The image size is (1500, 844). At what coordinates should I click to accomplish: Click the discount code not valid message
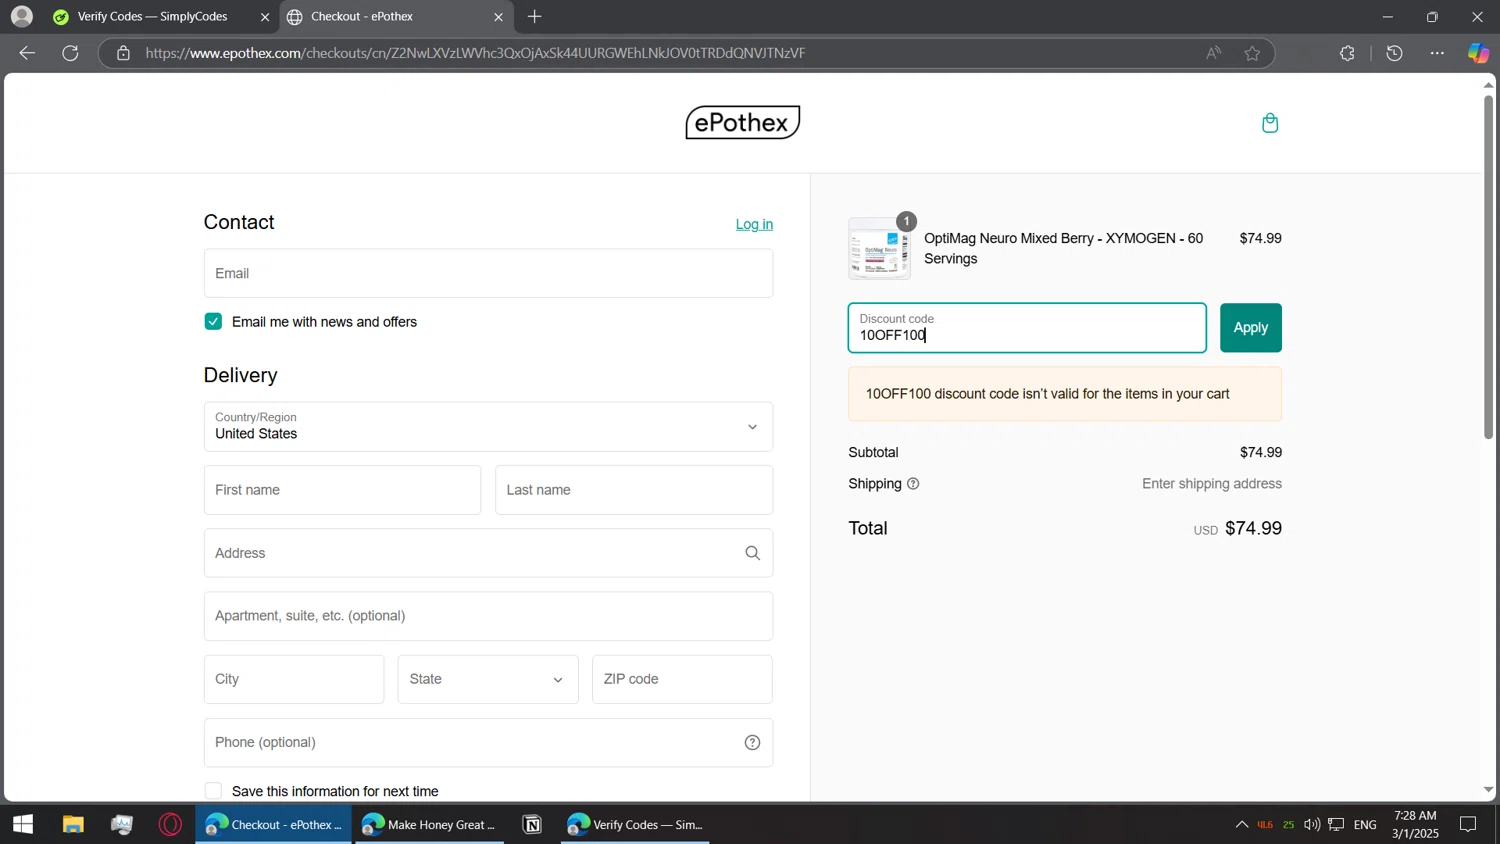(1065, 394)
